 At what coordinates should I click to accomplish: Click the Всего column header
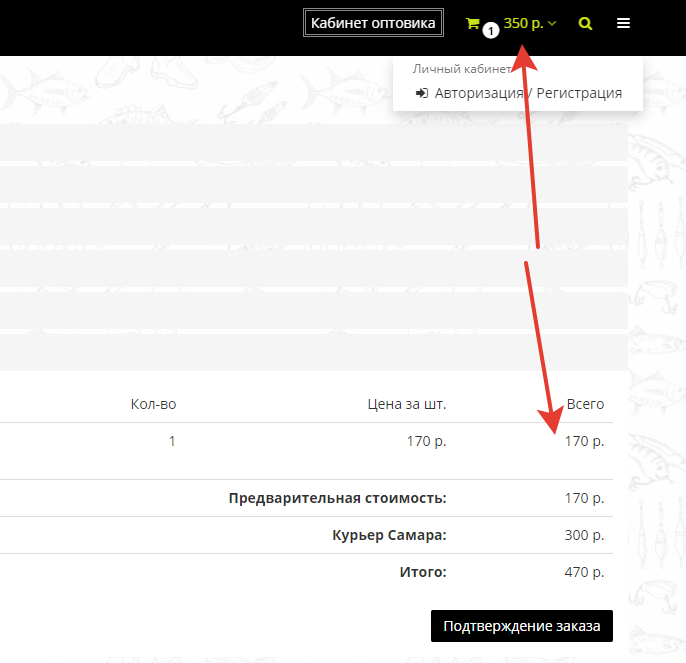coord(585,404)
